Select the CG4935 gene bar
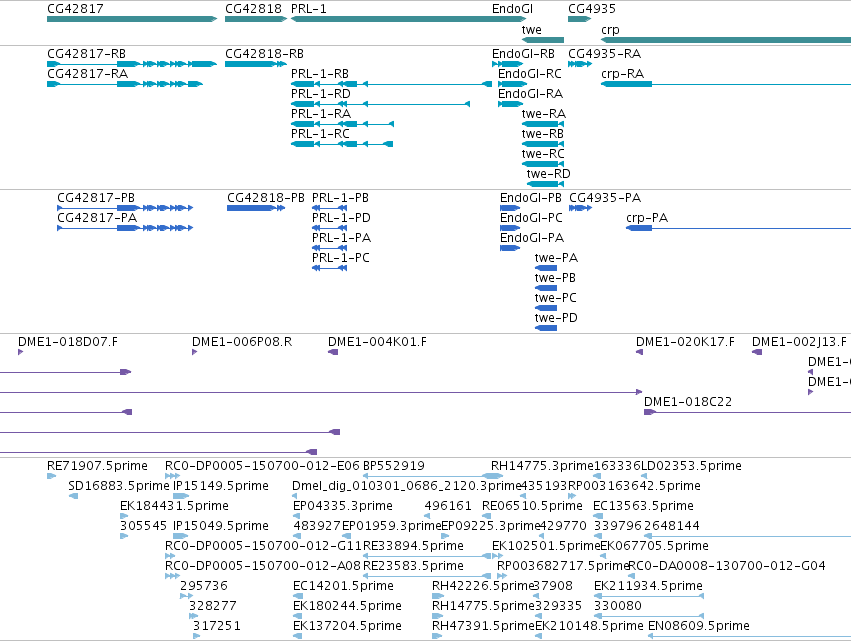 [x=580, y=19]
